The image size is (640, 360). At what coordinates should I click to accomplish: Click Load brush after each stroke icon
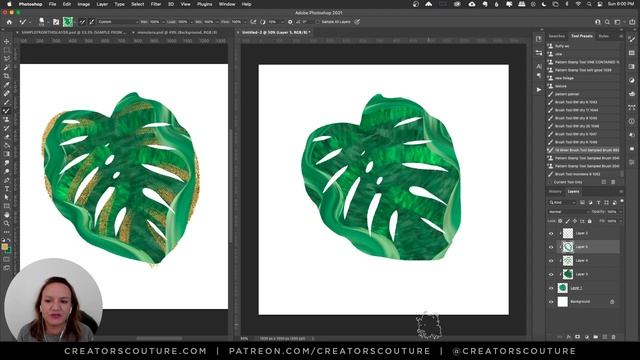click(83, 22)
